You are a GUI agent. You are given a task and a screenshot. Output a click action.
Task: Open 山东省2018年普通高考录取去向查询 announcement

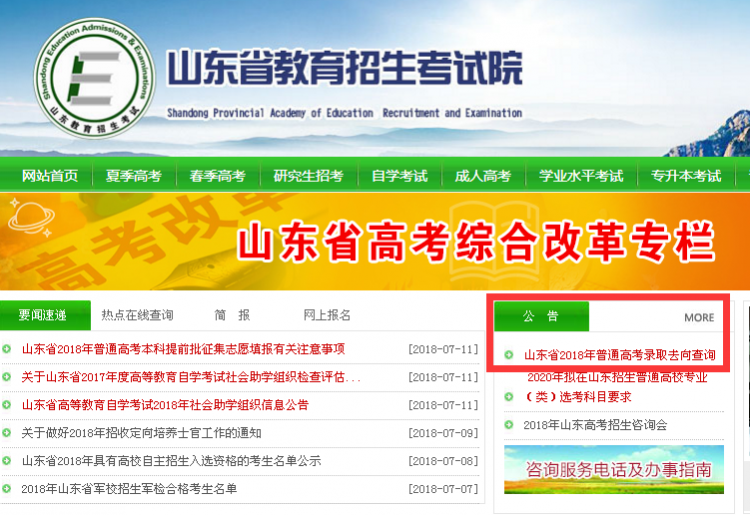[x=620, y=355]
